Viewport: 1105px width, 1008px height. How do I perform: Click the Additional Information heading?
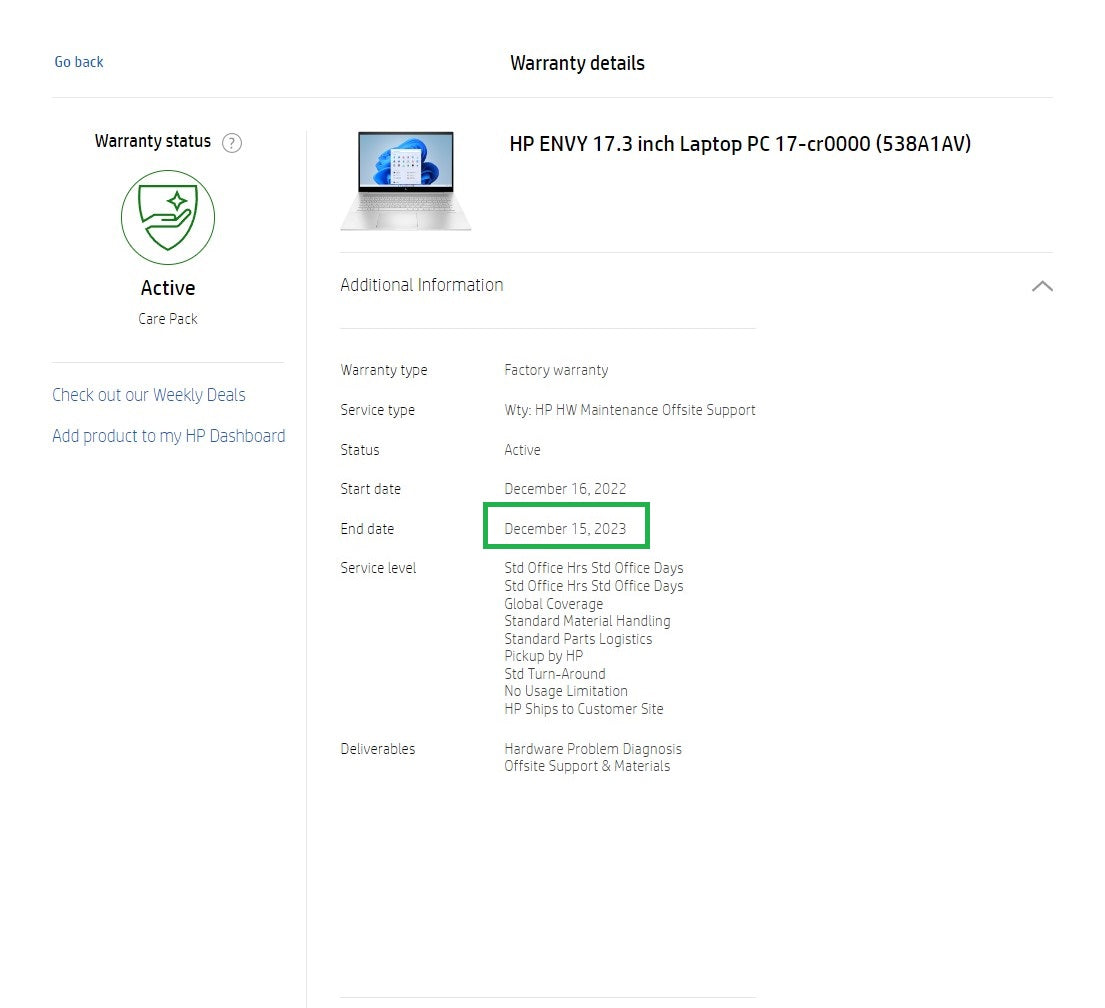(x=422, y=285)
